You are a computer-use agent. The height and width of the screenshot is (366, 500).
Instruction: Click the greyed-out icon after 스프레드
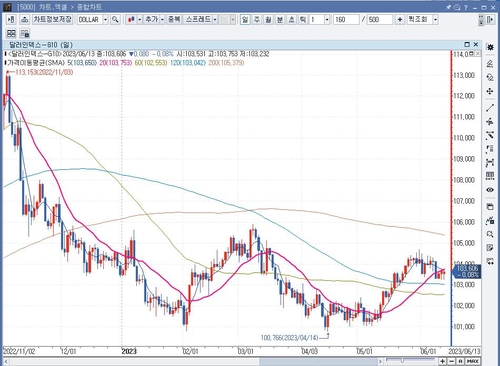coord(225,20)
